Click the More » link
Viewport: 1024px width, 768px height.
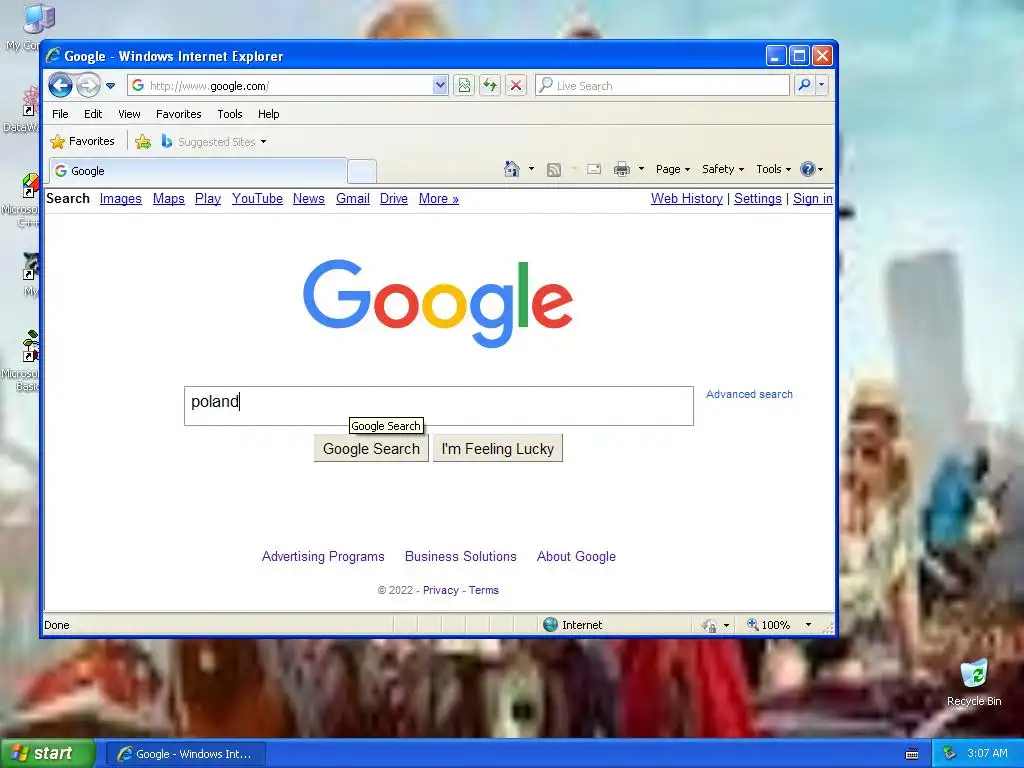[x=439, y=199]
